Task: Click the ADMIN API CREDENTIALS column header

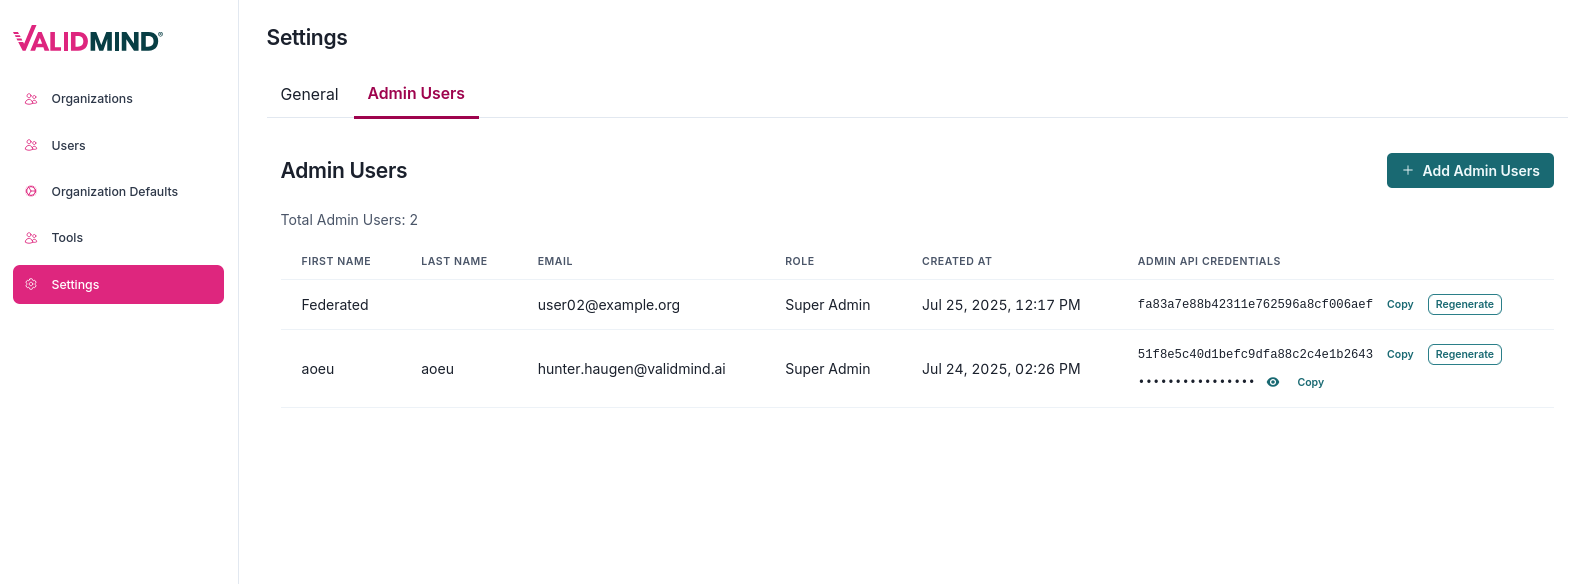Action: point(1209,261)
